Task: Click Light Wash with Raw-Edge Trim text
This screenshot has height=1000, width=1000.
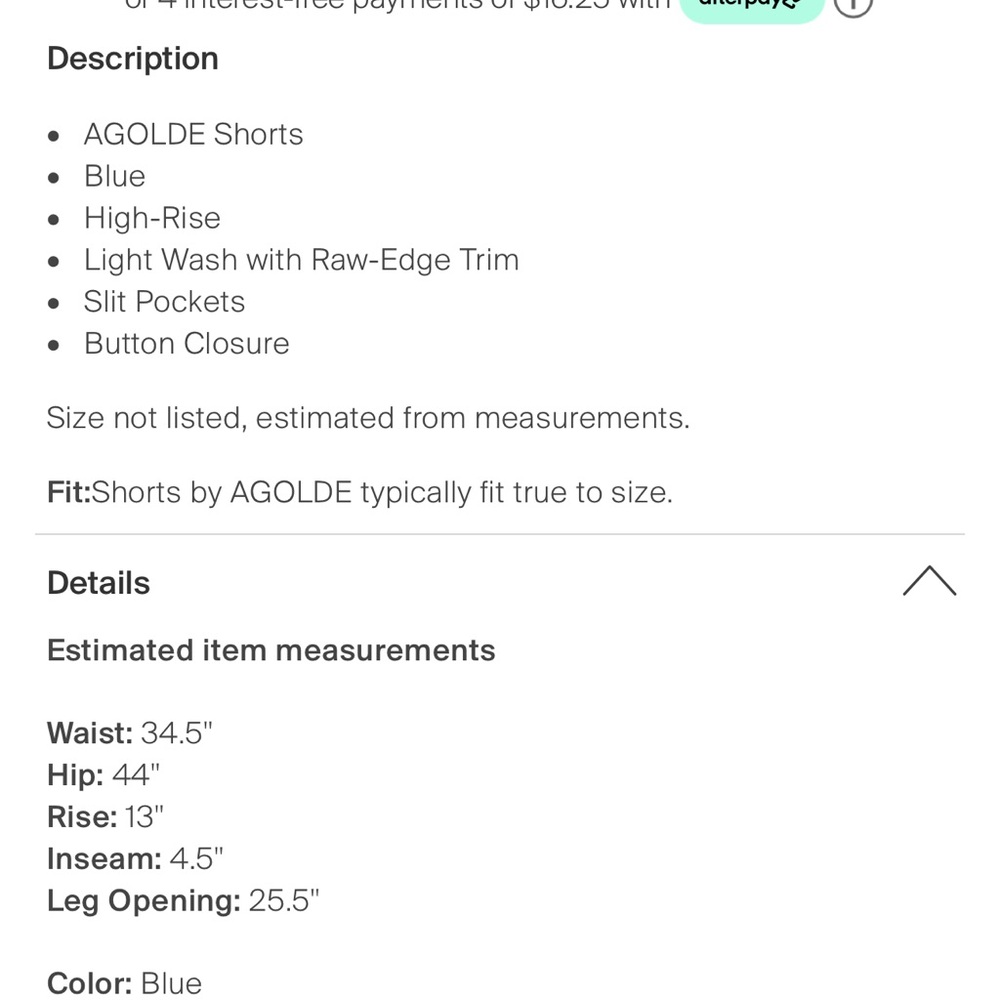Action: pos(301,260)
